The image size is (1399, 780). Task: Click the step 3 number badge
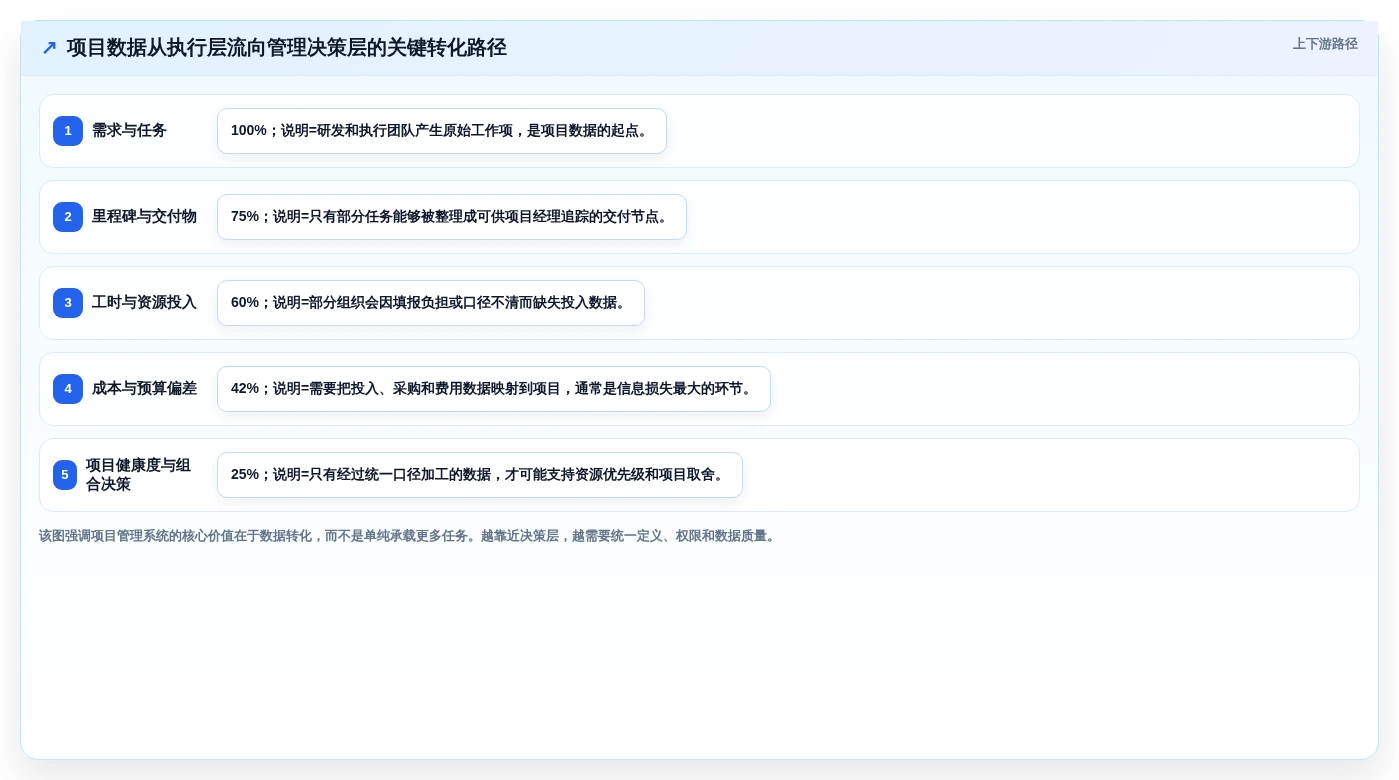68,303
